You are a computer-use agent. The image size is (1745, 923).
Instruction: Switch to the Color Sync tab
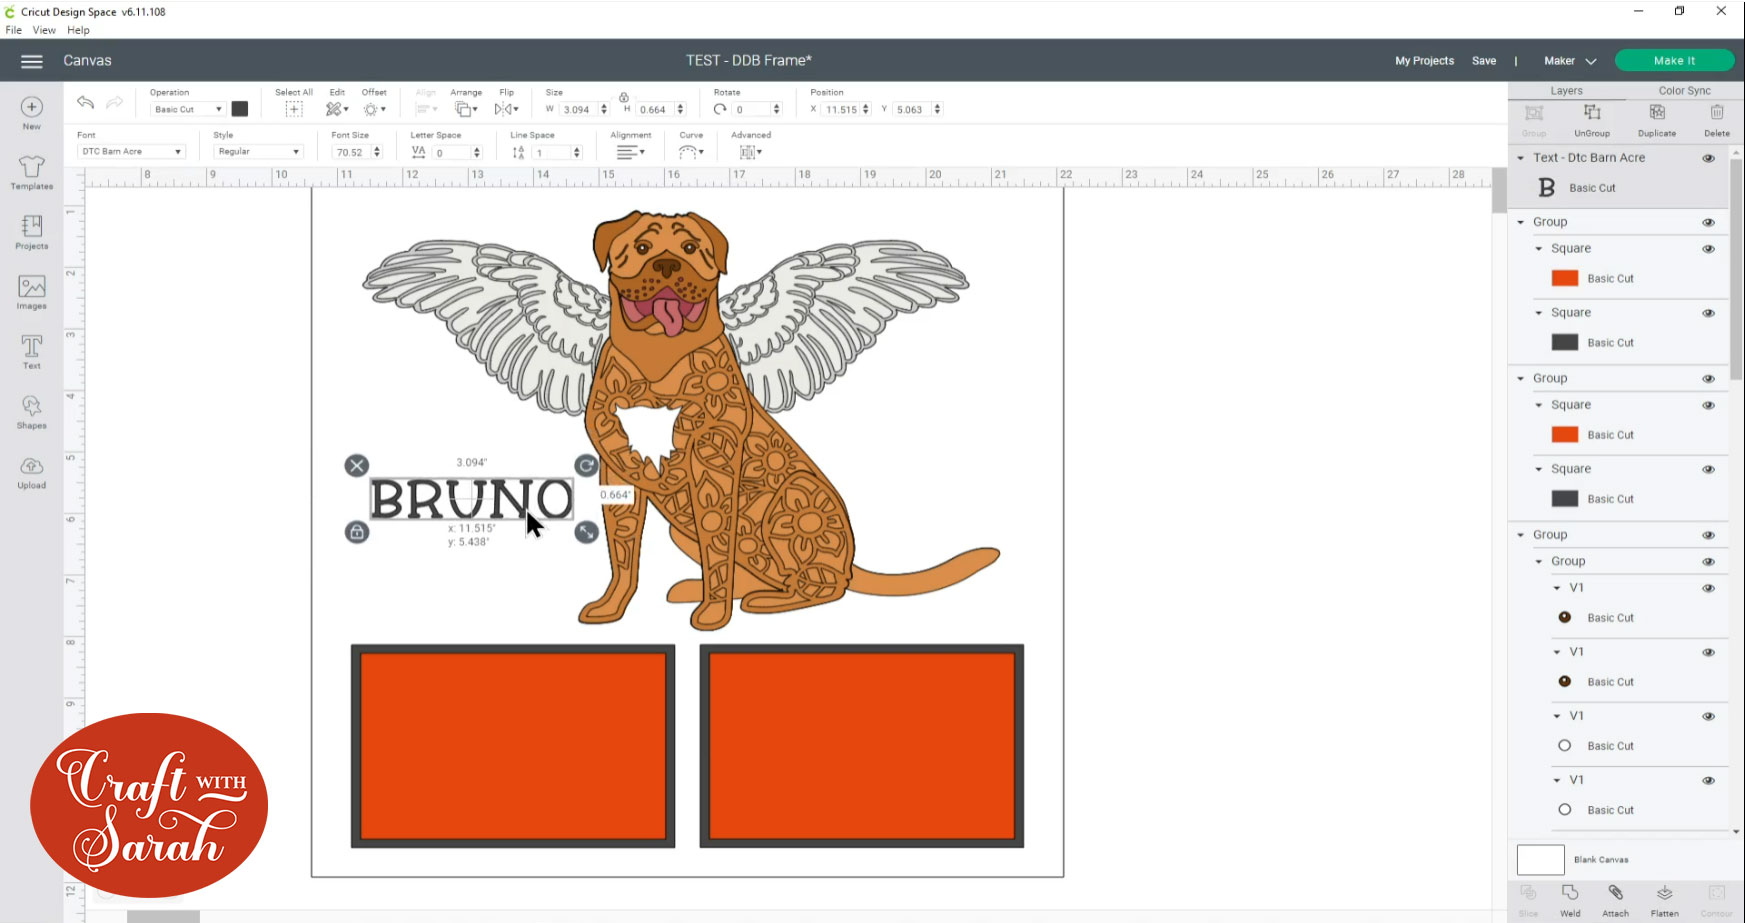[1684, 90]
